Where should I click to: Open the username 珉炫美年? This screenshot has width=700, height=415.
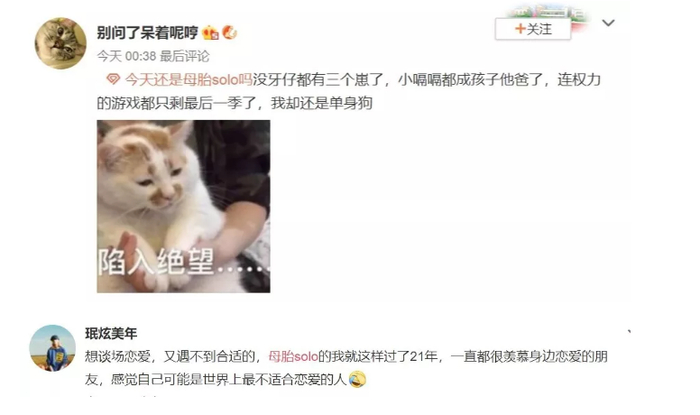[x=111, y=333]
